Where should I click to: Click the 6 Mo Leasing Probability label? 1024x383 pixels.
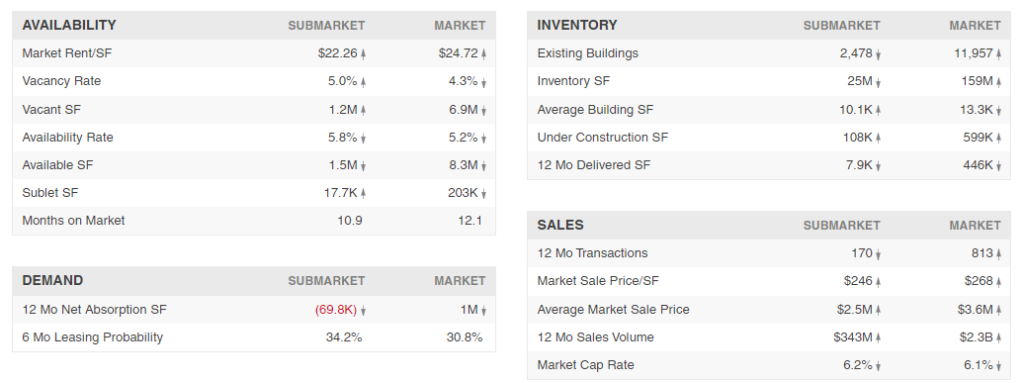point(93,337)
